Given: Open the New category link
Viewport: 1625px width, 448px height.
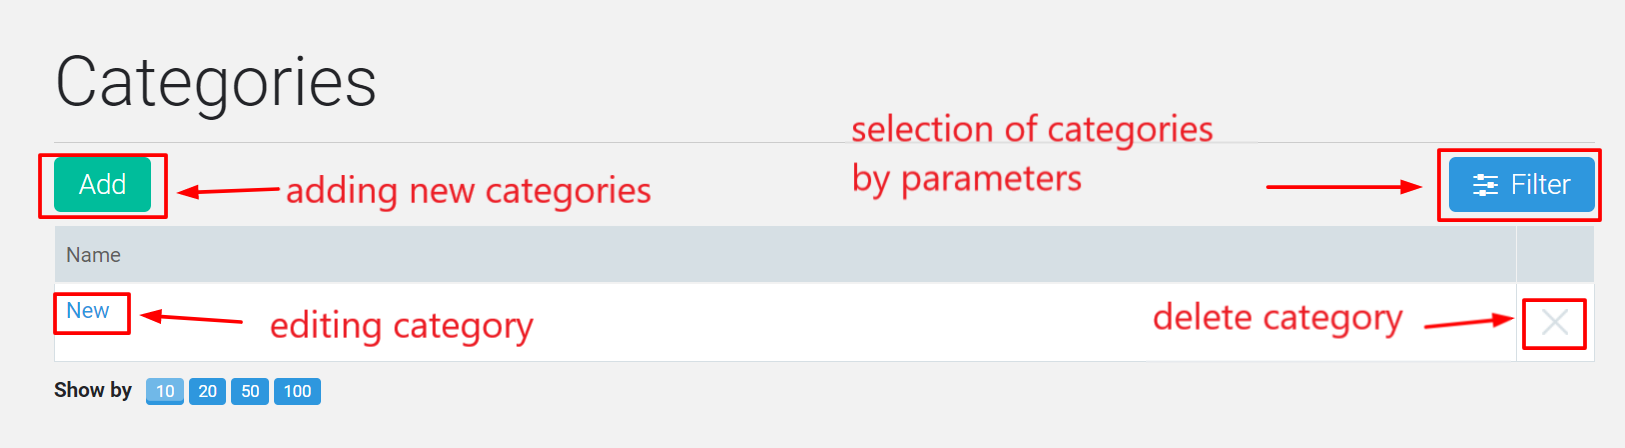Looking at the screenshot, I should coord(88,311).
